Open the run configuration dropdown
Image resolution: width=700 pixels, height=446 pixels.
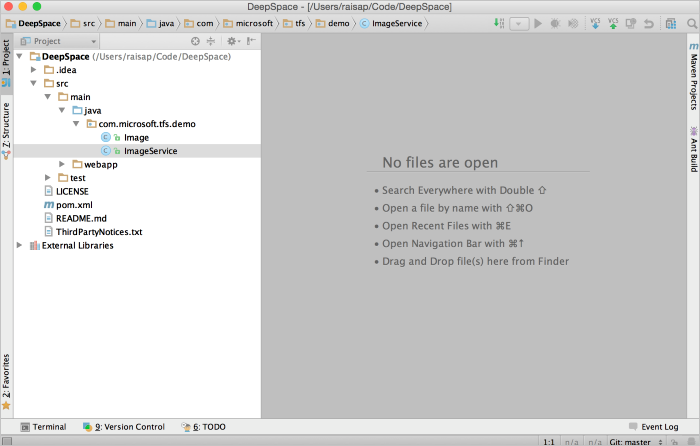519,23
